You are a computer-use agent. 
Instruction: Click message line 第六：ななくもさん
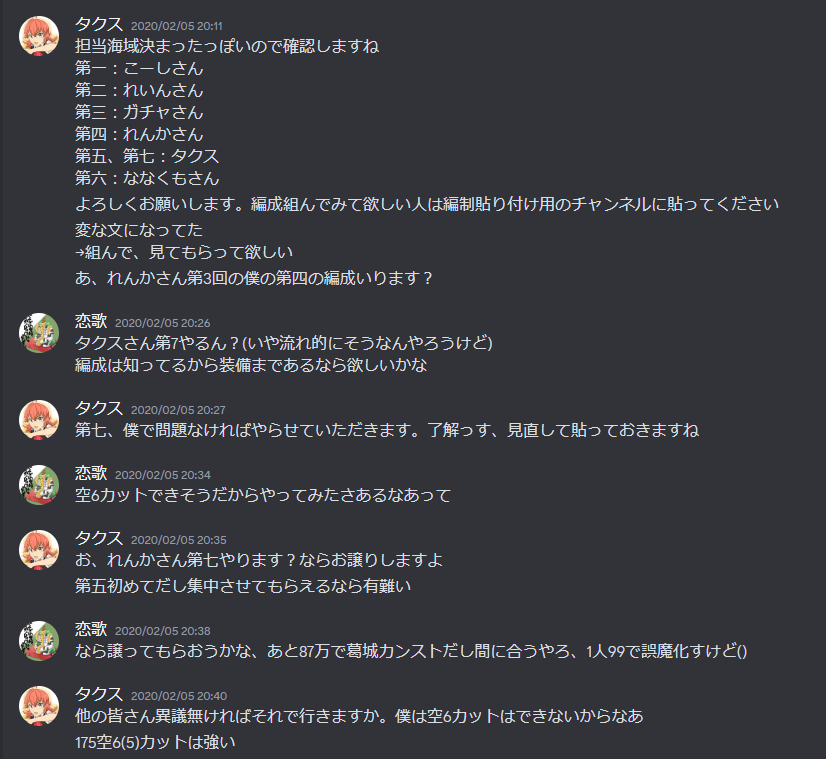tap(147, 178)
